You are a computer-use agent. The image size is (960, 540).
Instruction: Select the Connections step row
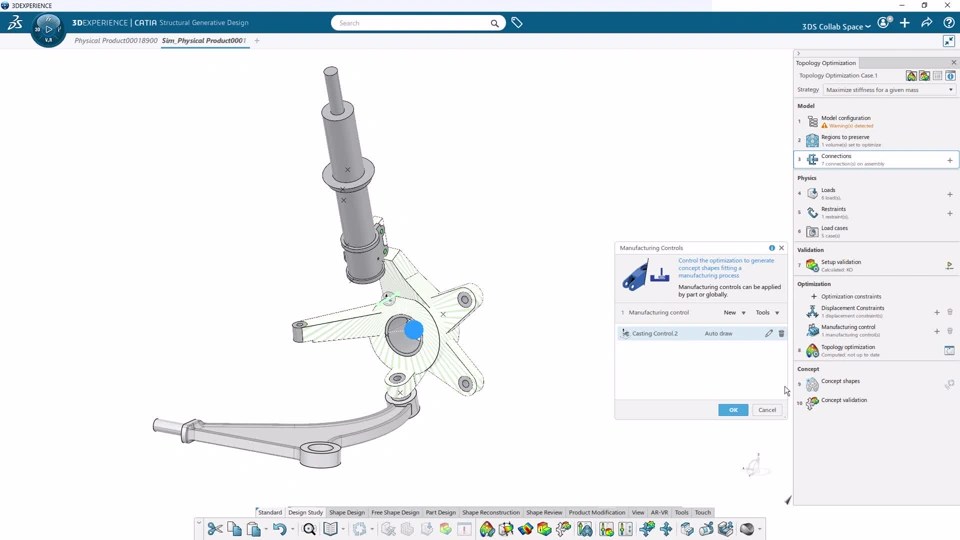[876, 159]
